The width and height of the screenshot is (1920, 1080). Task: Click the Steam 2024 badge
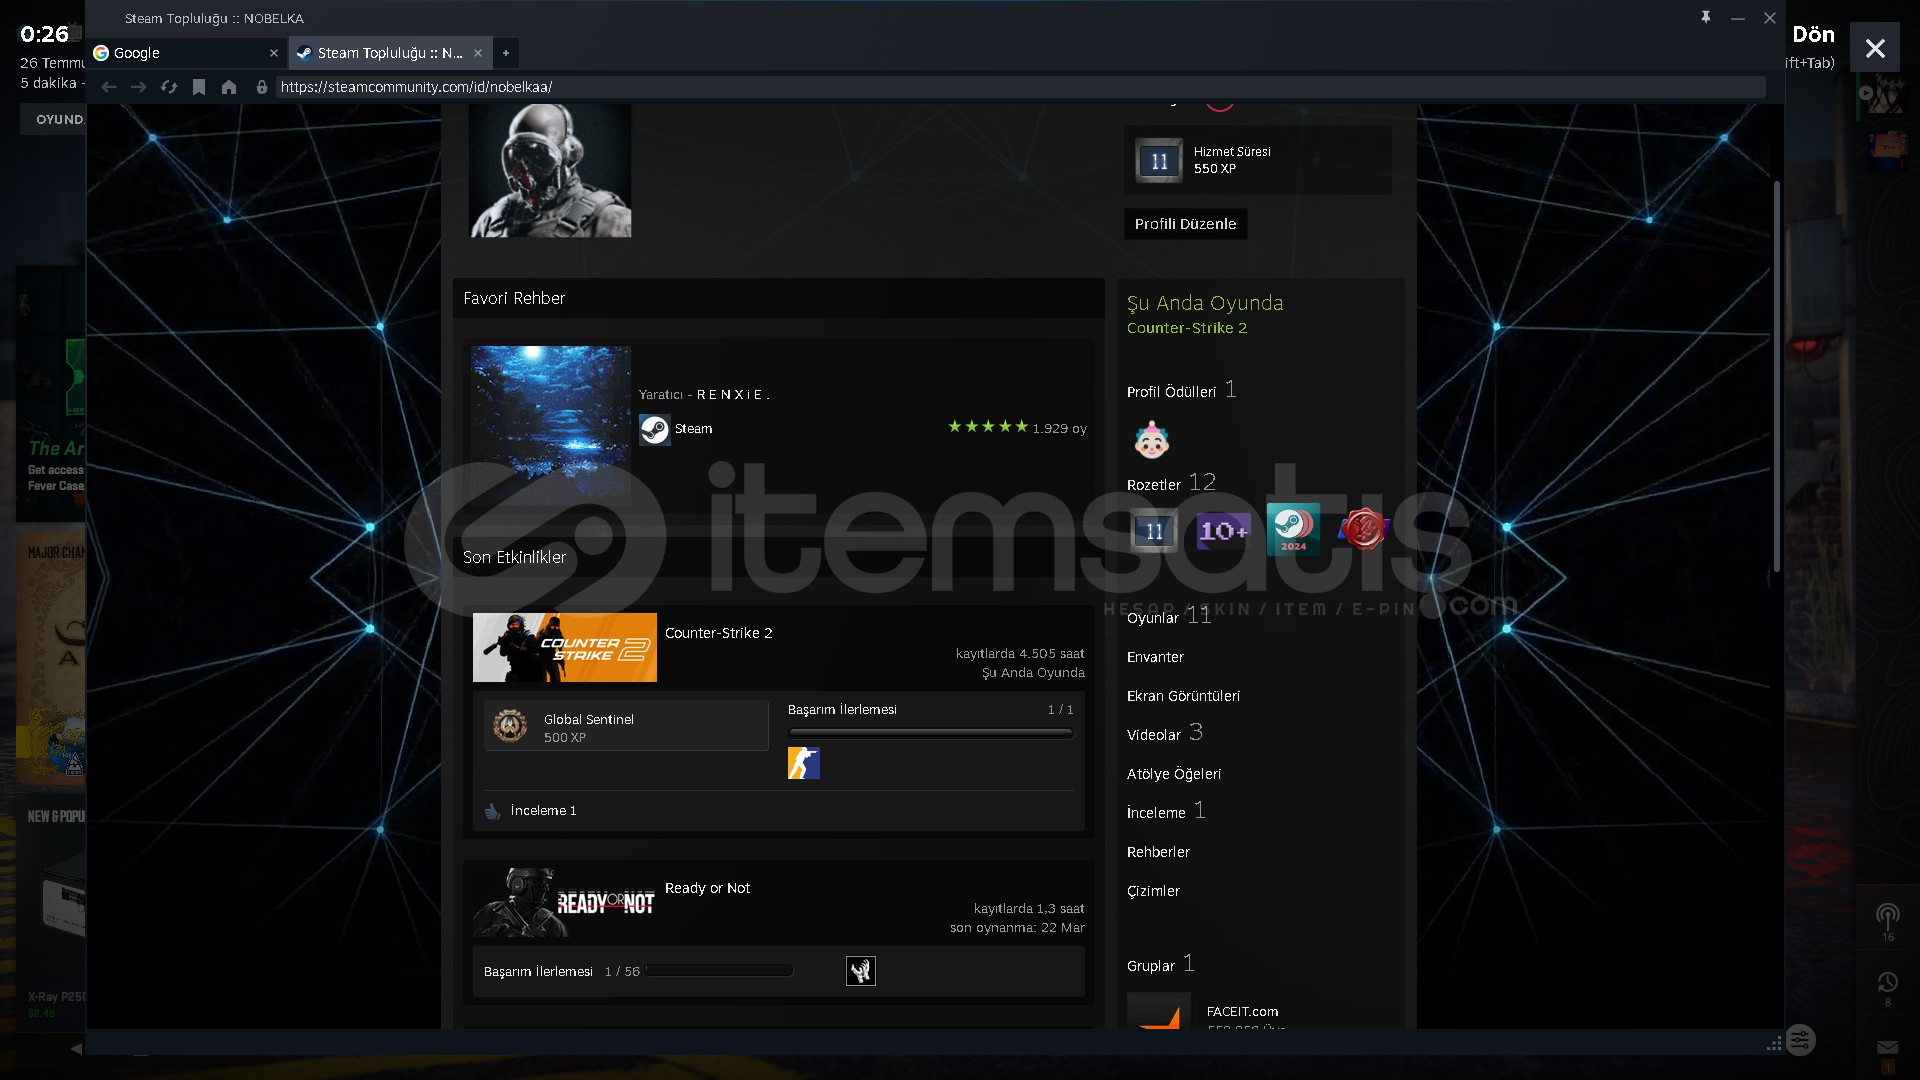click(x=1293, y=530)
